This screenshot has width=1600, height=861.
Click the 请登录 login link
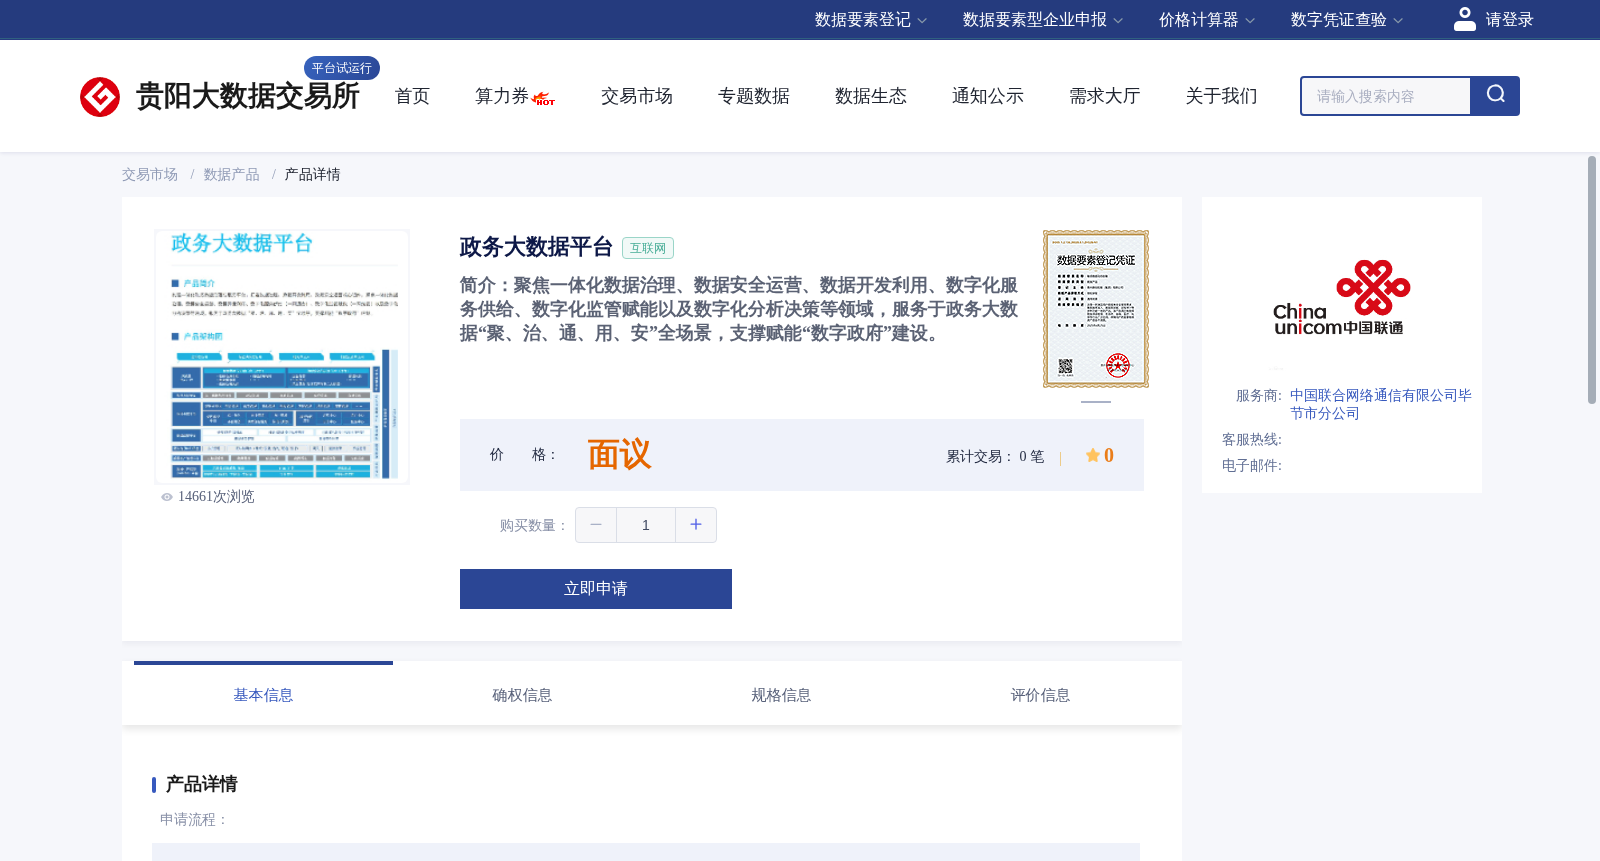1509,20
